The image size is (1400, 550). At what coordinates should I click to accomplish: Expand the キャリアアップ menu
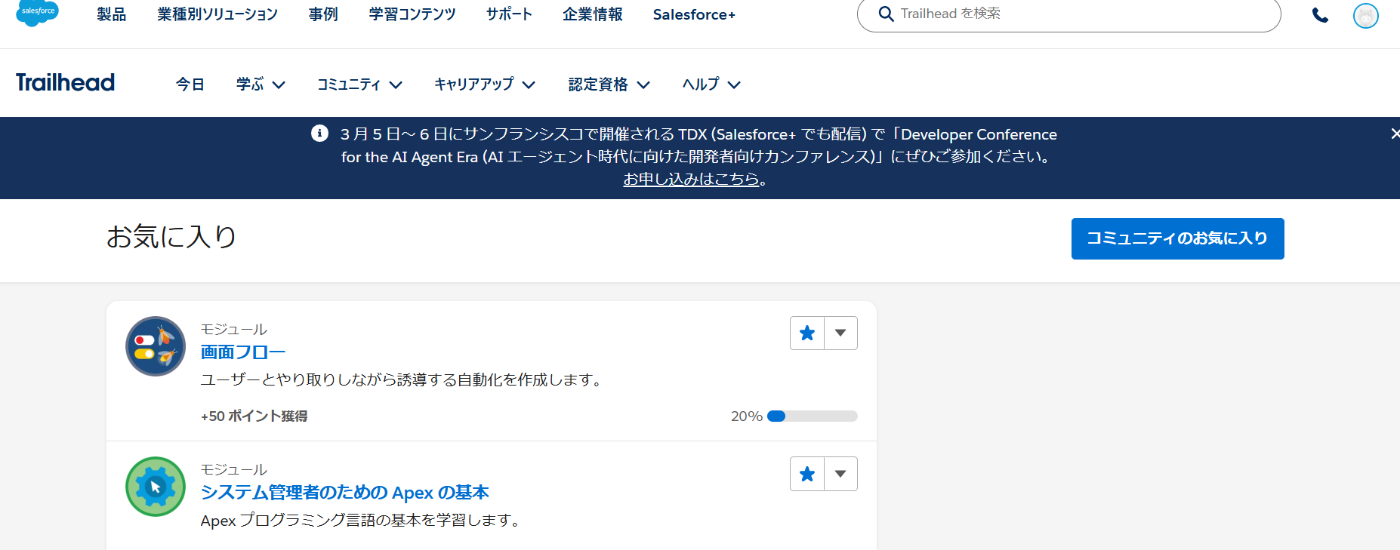coord(485,85)
